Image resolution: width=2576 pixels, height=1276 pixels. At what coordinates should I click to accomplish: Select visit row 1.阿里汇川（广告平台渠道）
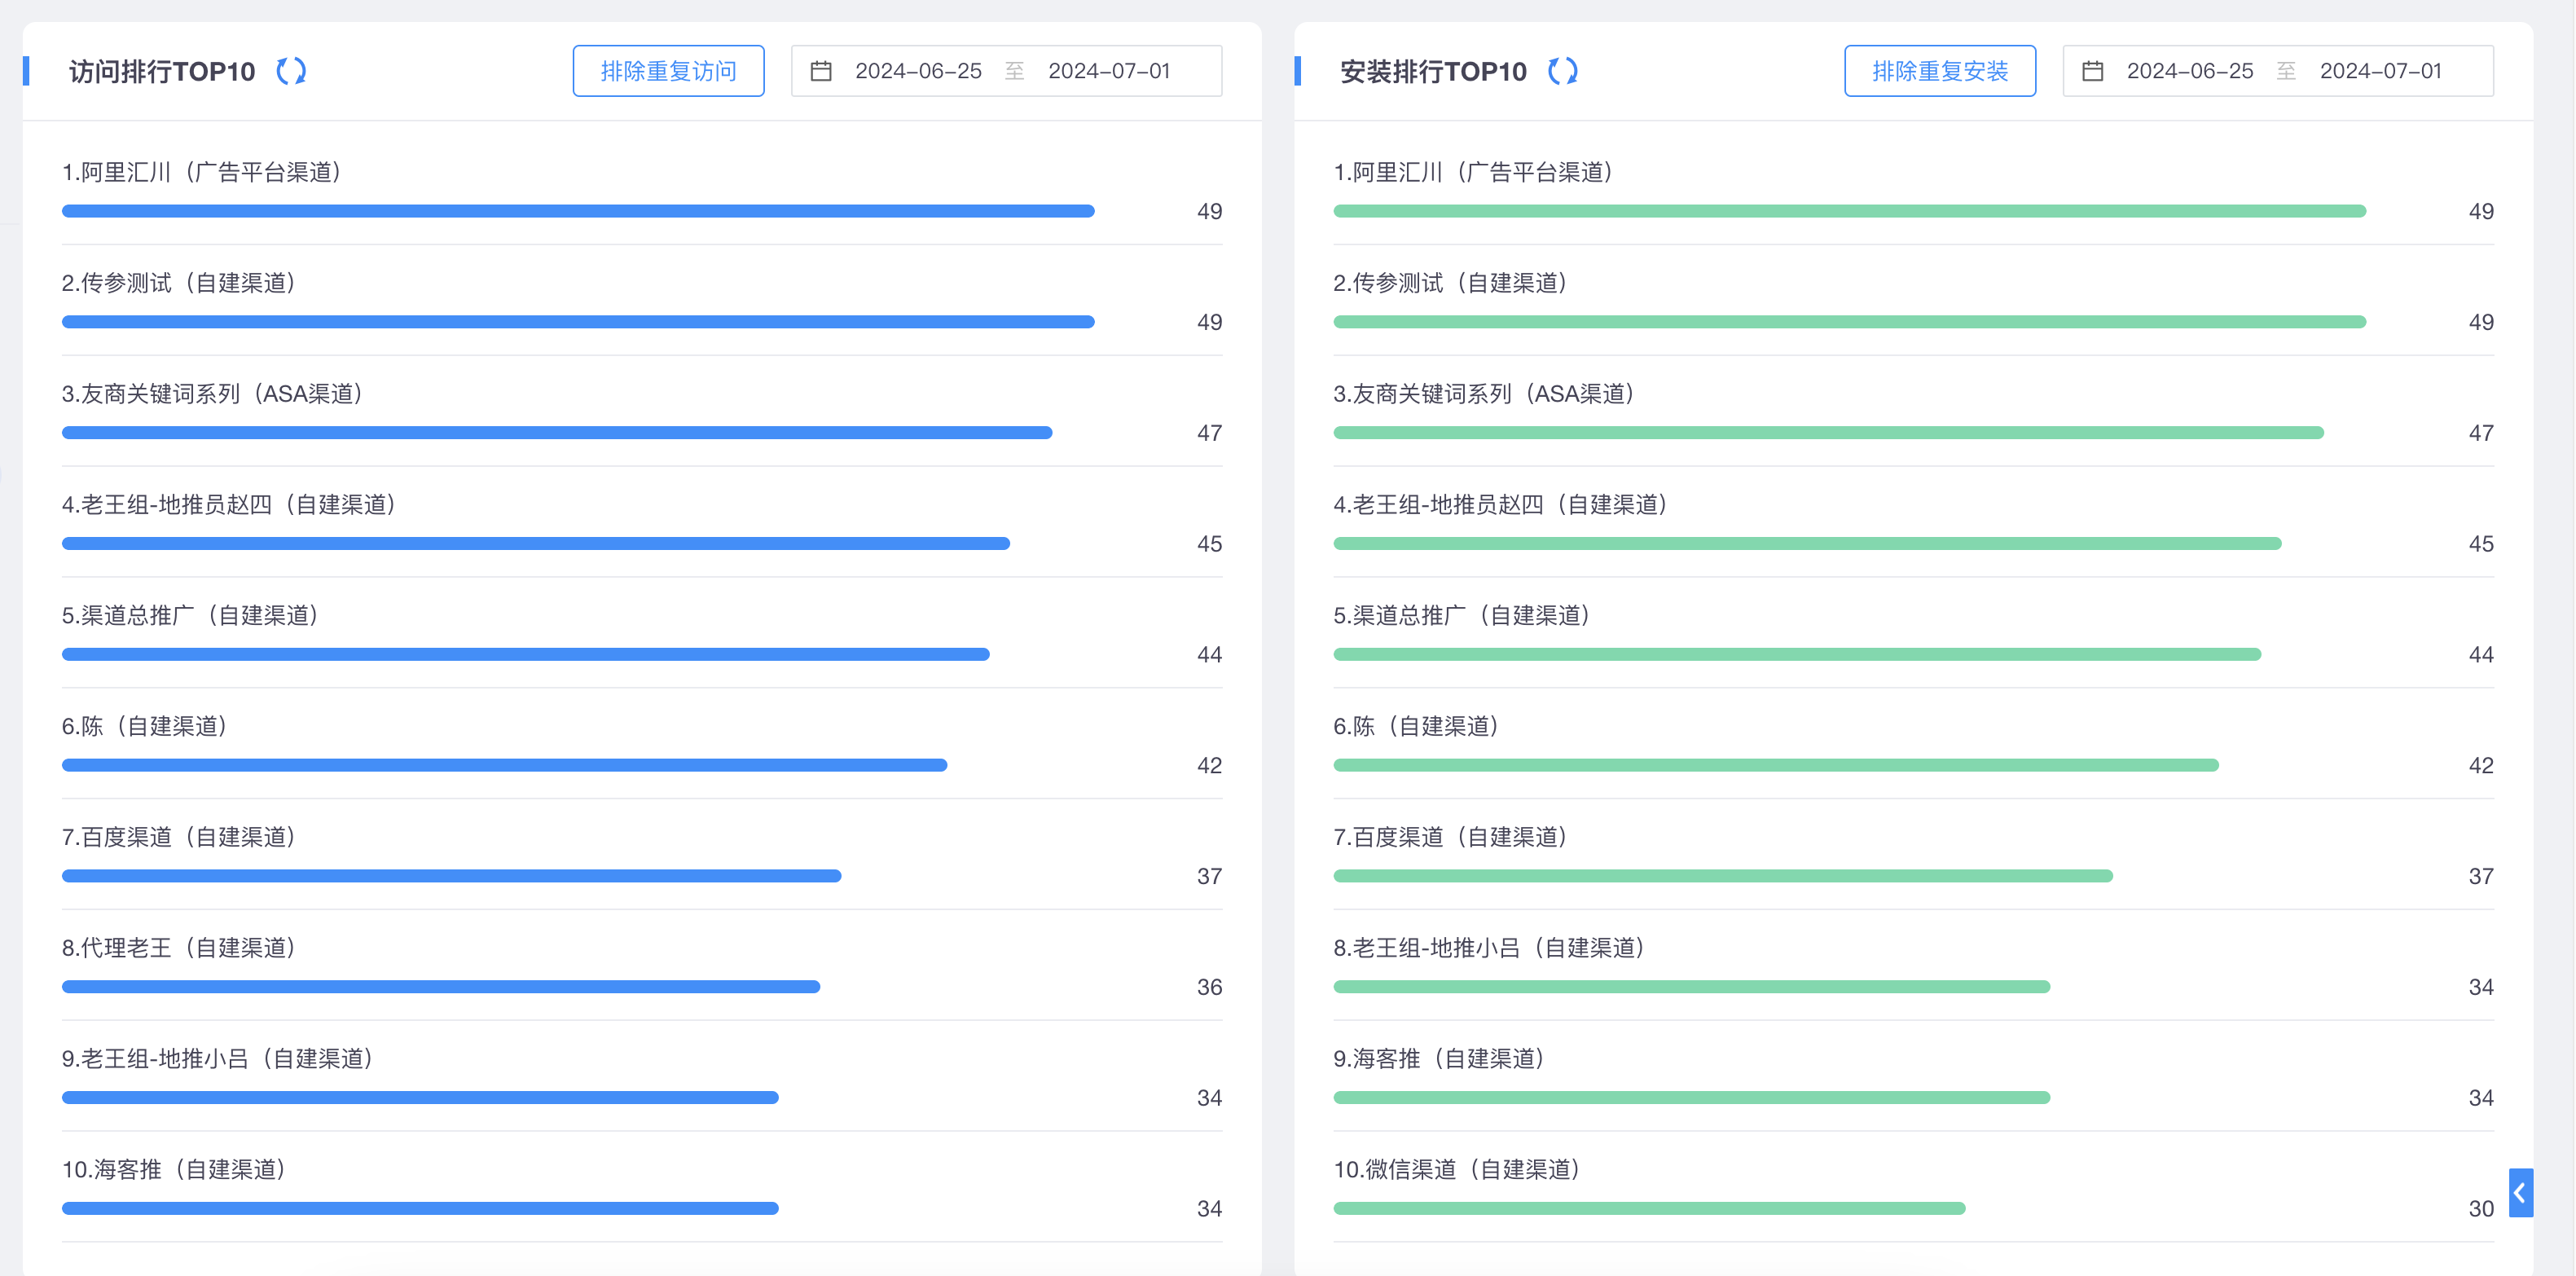[x=642, y=190]
